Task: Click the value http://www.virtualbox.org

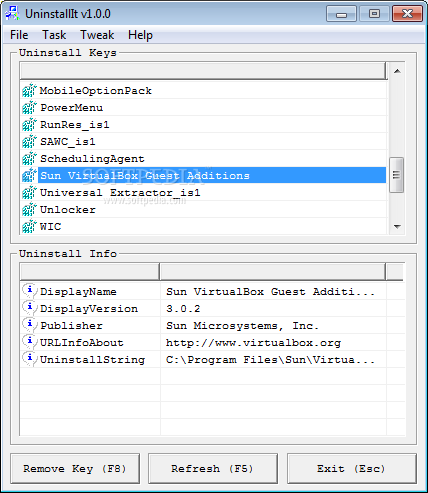Action: pyautogui.click(x=253, y=343)
